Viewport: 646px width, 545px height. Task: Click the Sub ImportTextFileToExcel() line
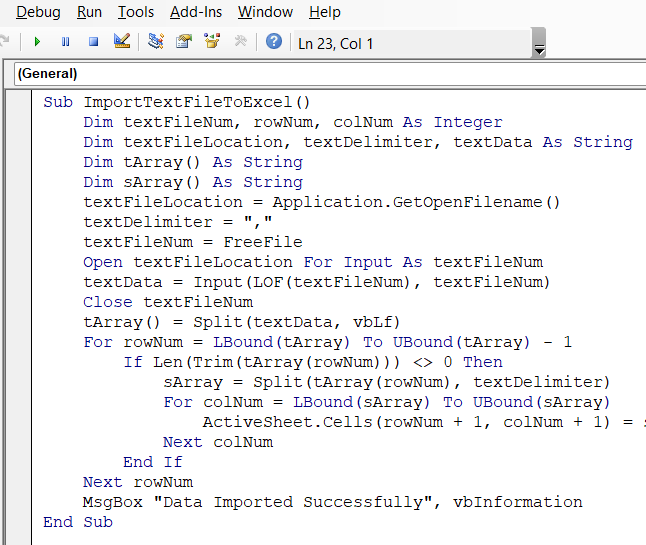click(177, 102)
